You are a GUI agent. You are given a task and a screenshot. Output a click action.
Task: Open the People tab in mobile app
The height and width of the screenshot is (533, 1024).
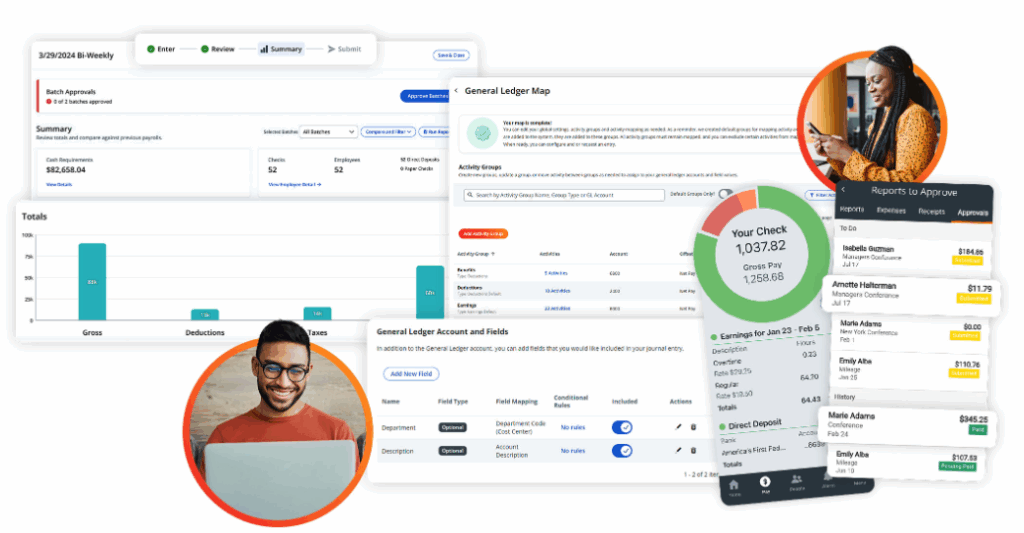(x=797, y=483)
